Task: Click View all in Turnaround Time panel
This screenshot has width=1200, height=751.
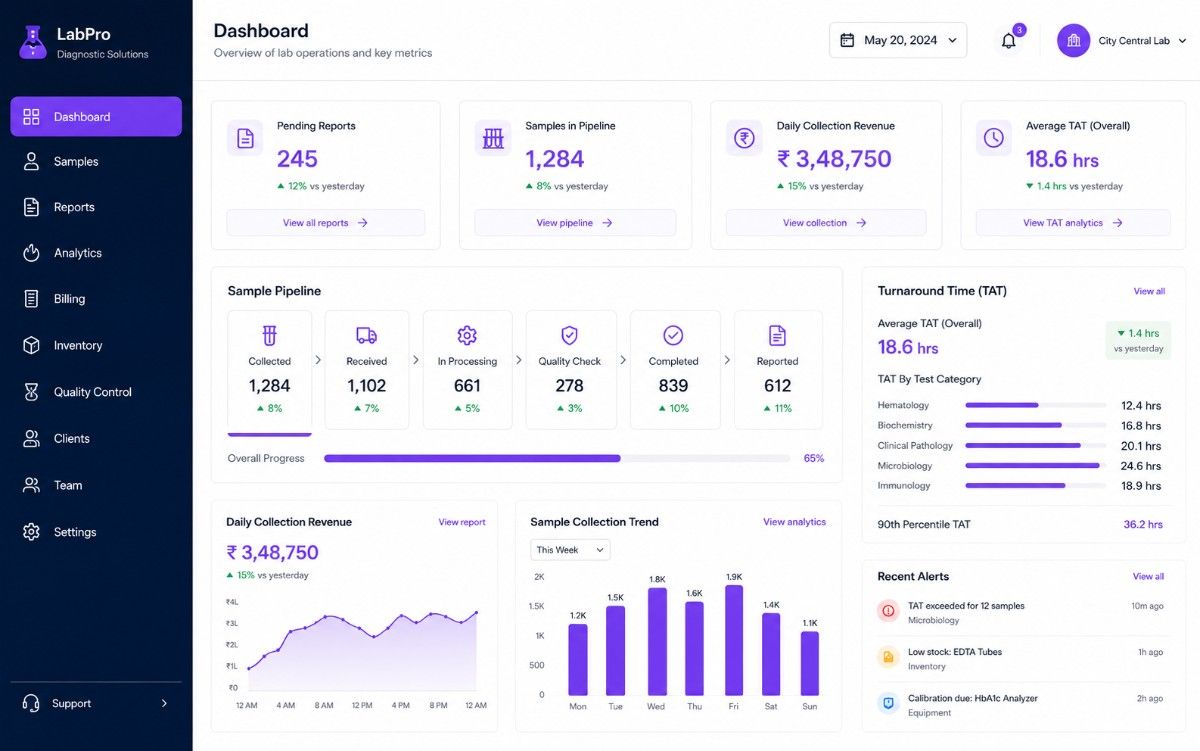Action: 1149,291
